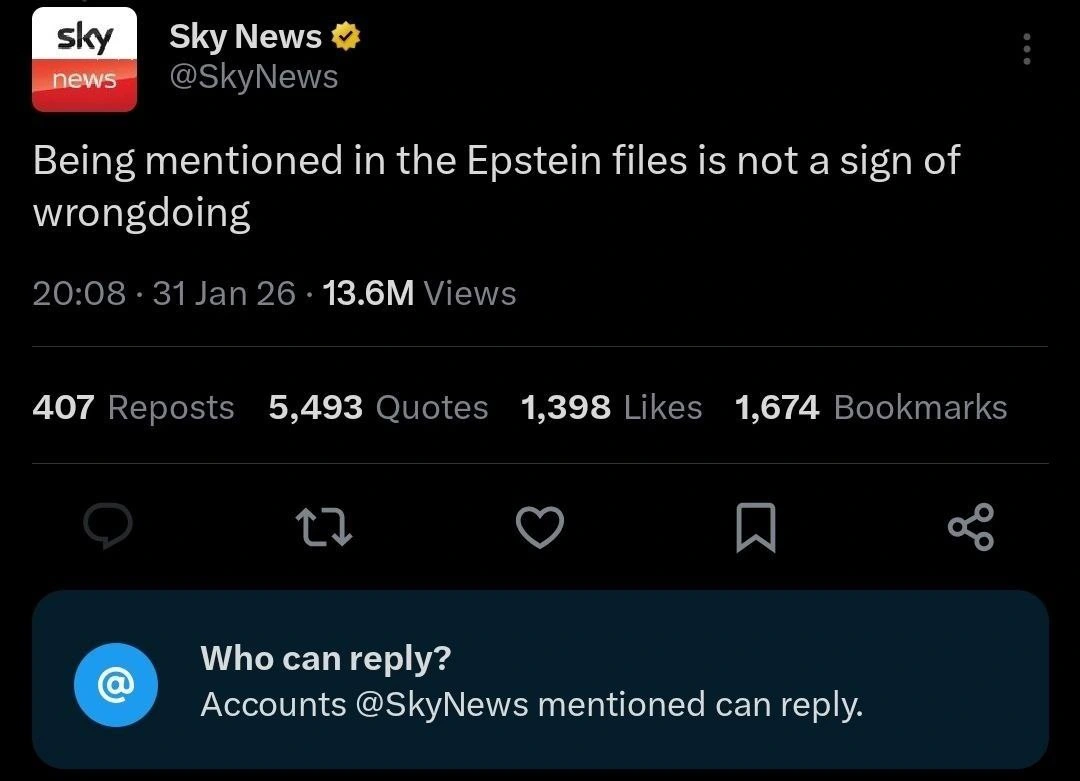Click the tweet text about Epstein files
1080x781 pixels.
(x=496, y=185)
